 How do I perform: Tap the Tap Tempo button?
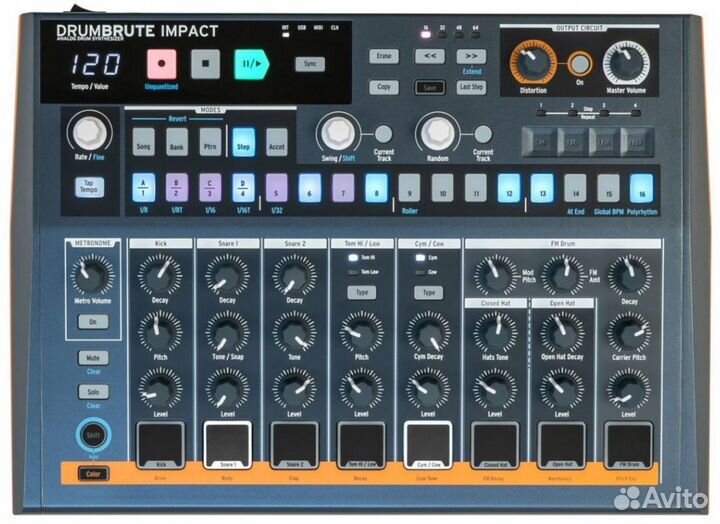[89, 187]
